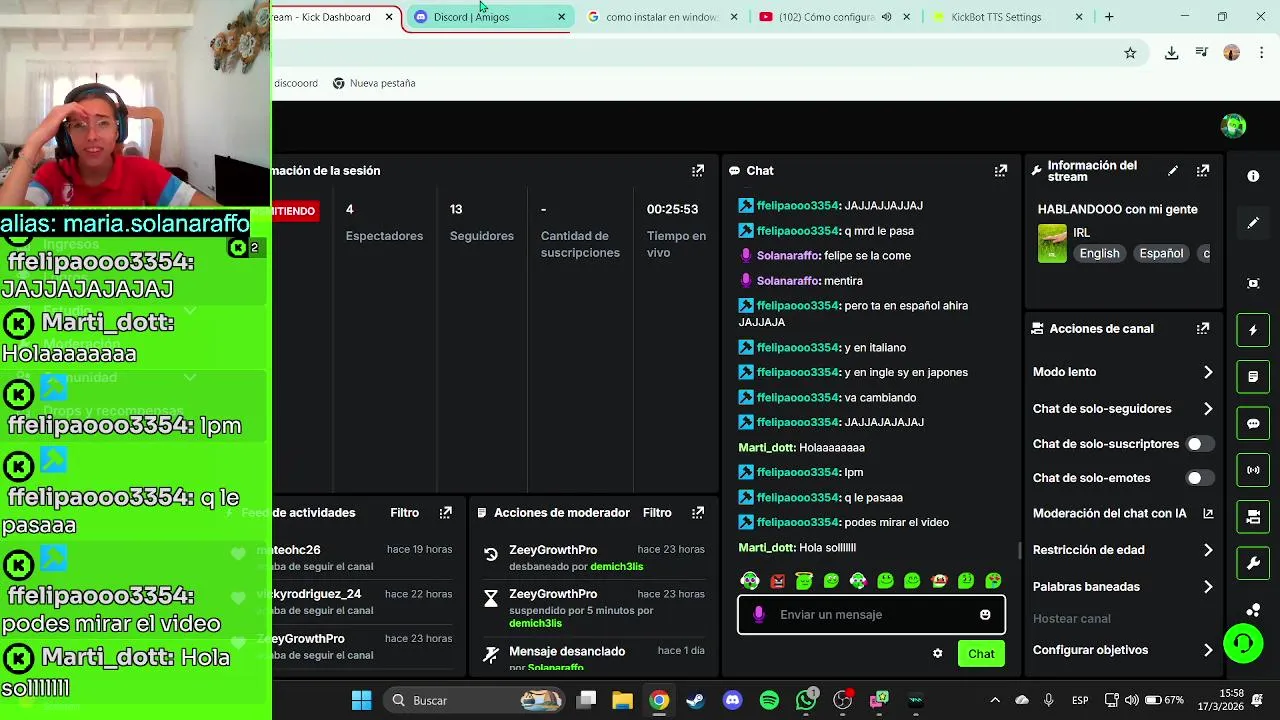Open the green headset support button
This screenshot has height=720, width=1280.
coord(1243,643)
